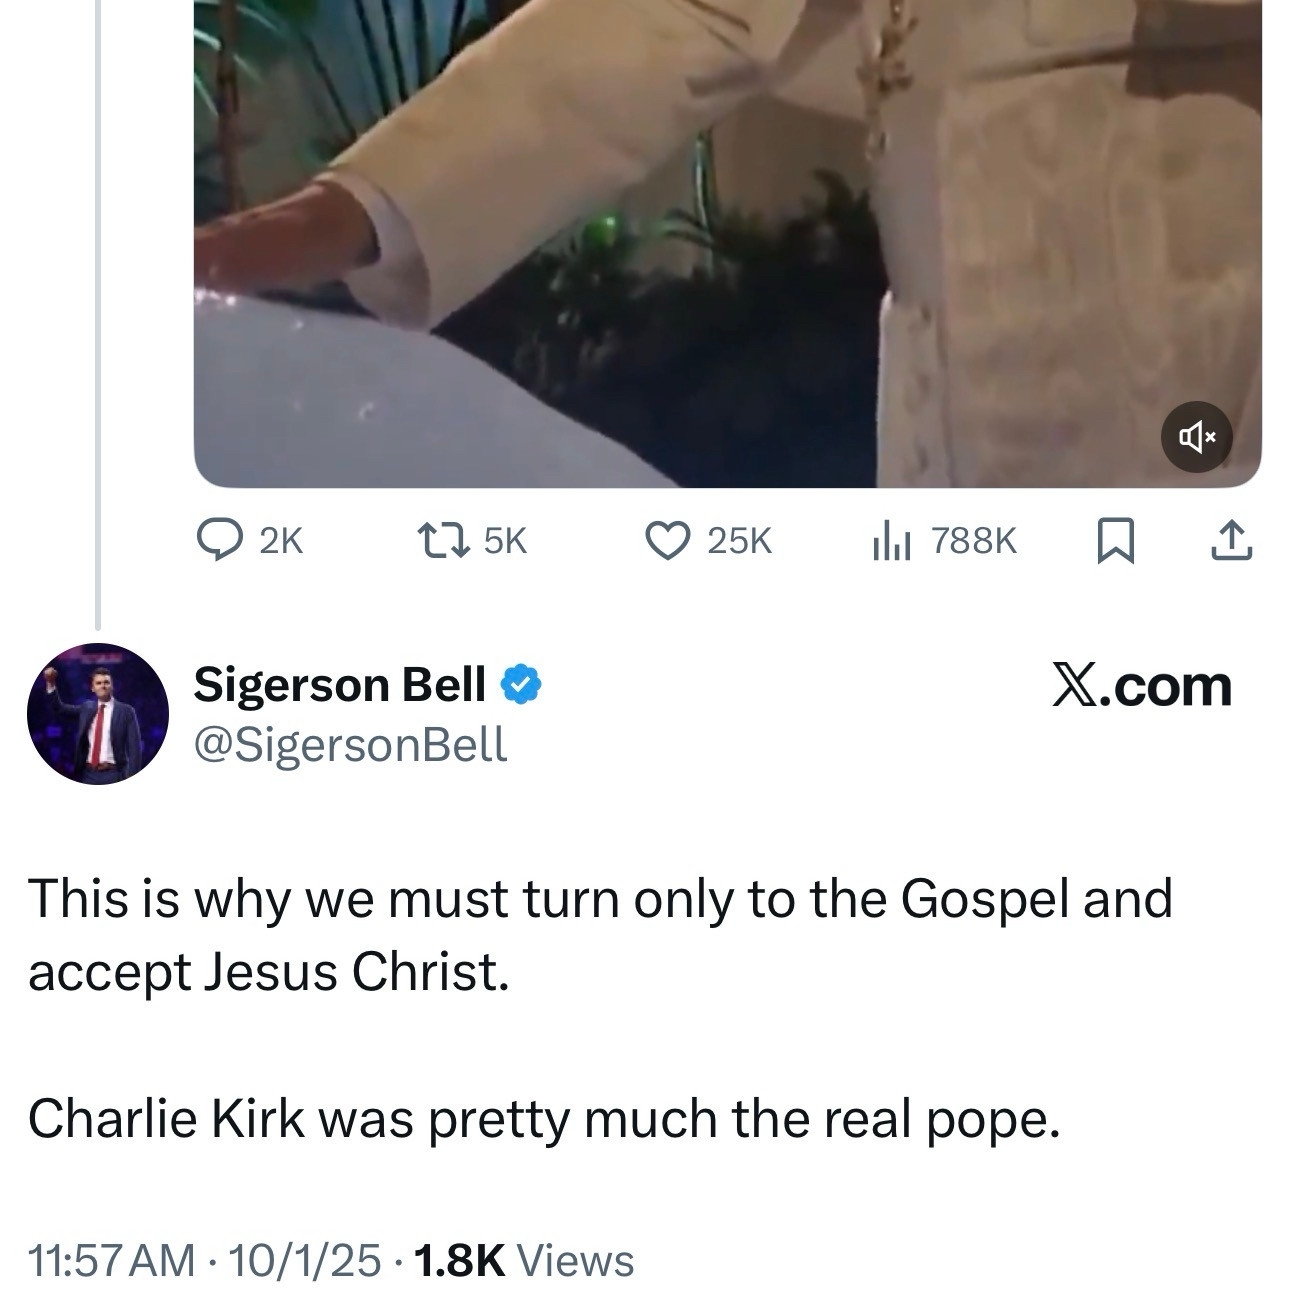Viewport: 1290px width, 1316px height.
Task: Click the X.com logo
Action: pyautogui.click(x=1141, y=687)
